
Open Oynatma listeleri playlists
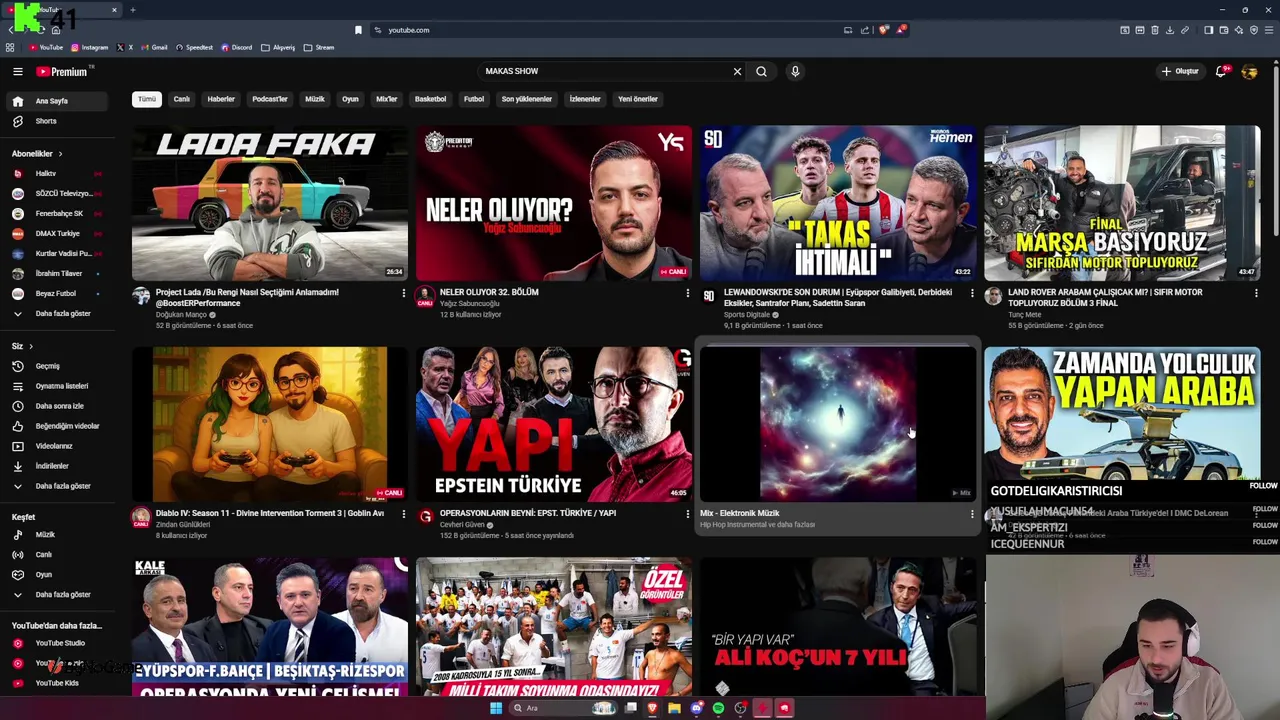[59, 386]
